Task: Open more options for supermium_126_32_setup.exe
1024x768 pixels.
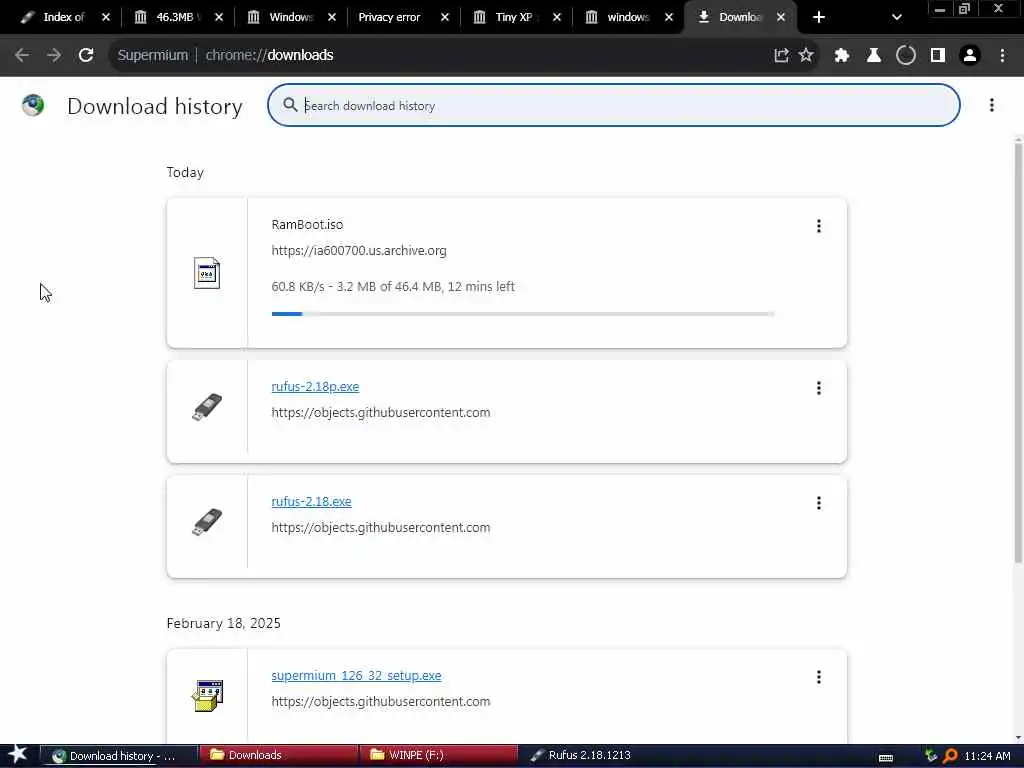Action: pos(818,677)
